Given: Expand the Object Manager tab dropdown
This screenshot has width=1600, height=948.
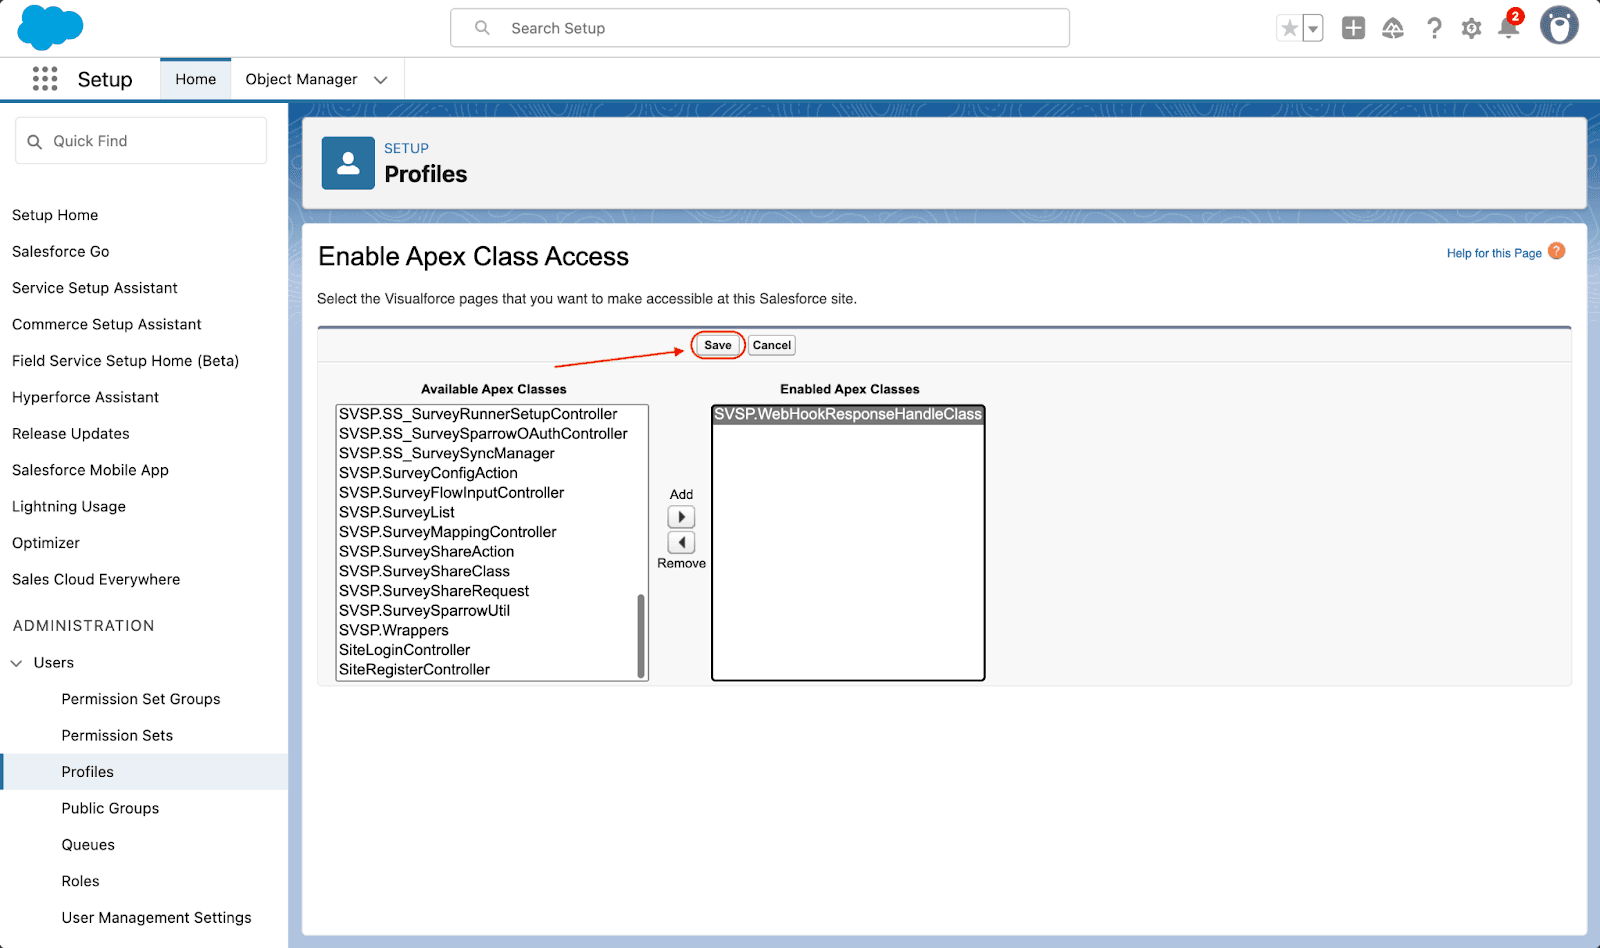Looking at the screenshot, I should (x=381, y=80).
